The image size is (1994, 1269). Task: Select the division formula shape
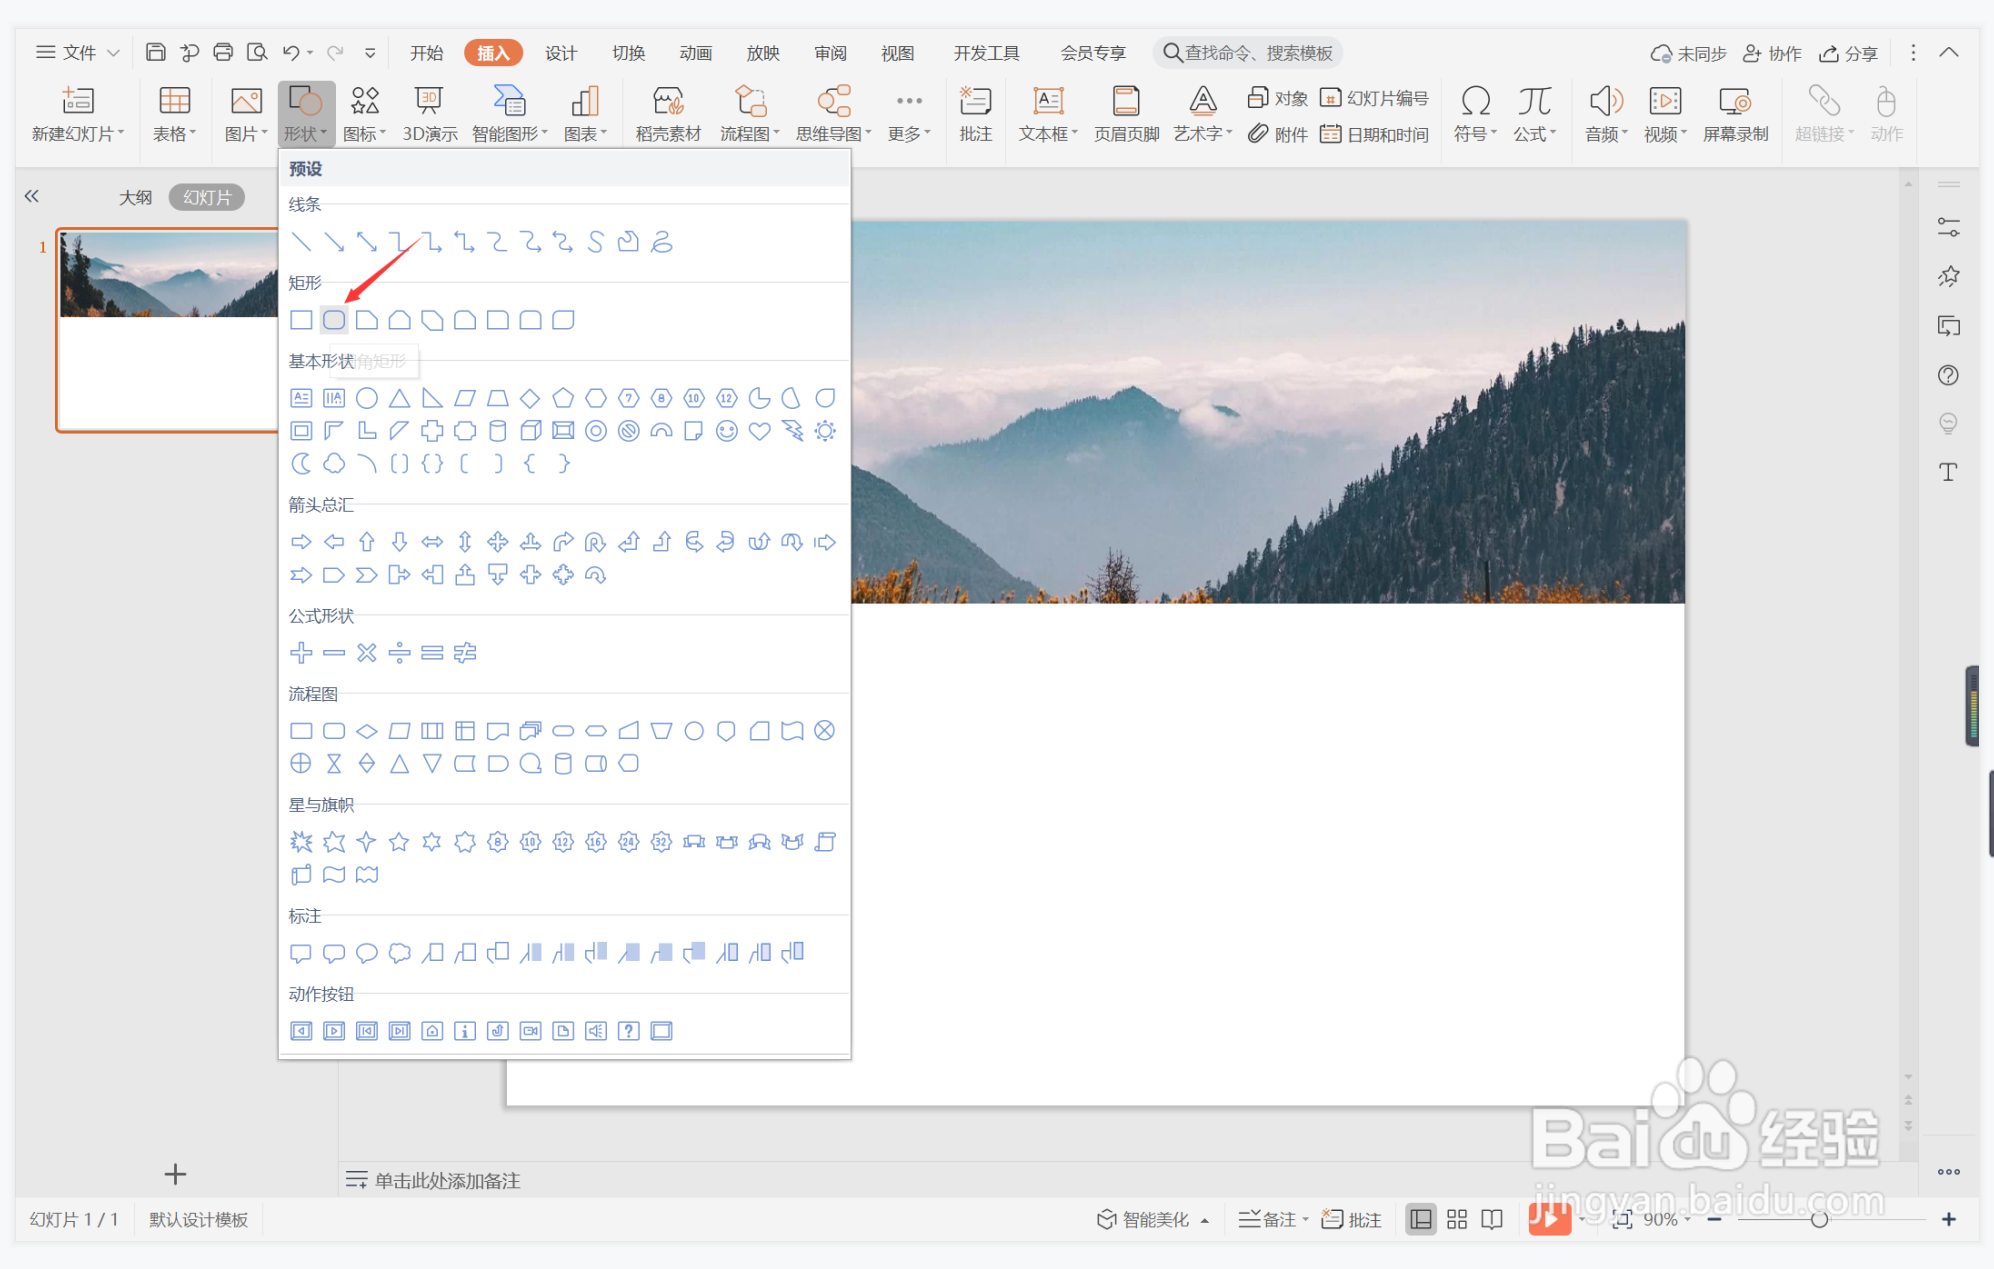point(399,653)
